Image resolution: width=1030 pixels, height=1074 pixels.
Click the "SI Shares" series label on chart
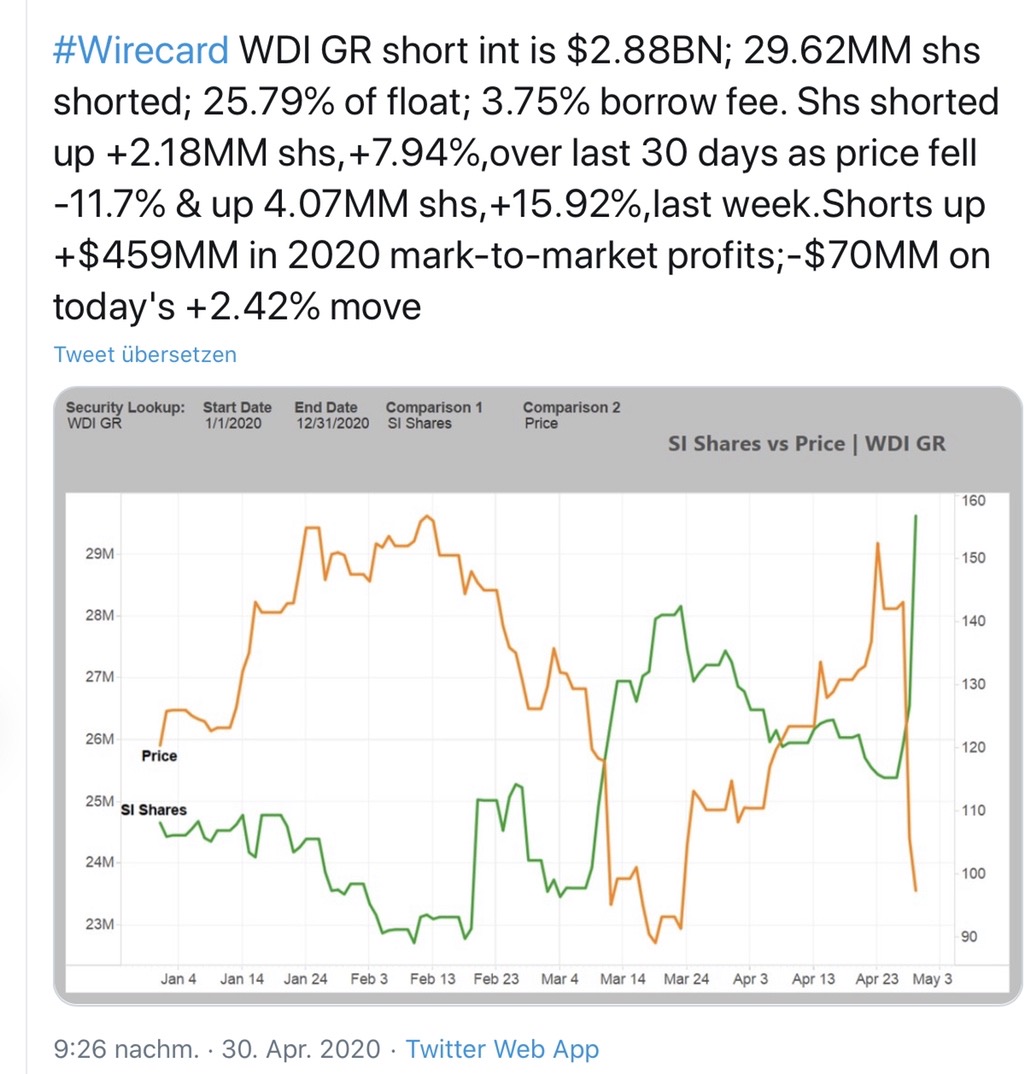pos(154,809)
